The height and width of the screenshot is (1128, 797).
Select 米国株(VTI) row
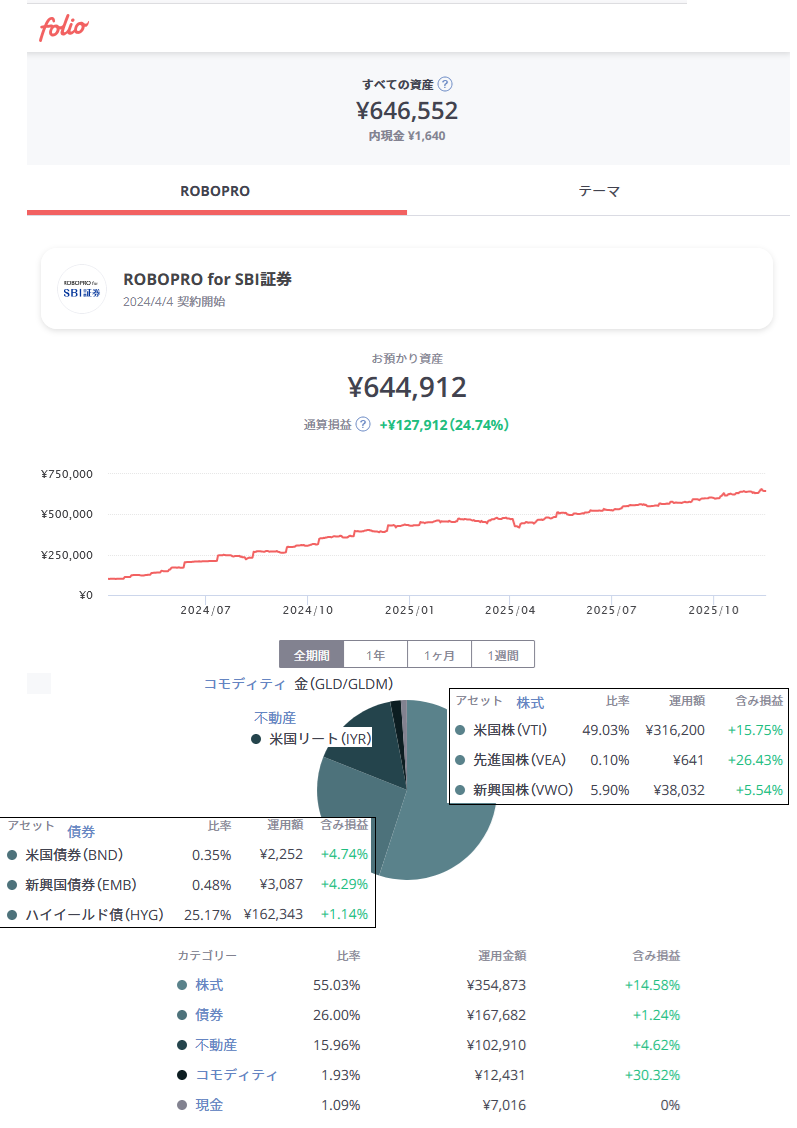pos(619,730)
